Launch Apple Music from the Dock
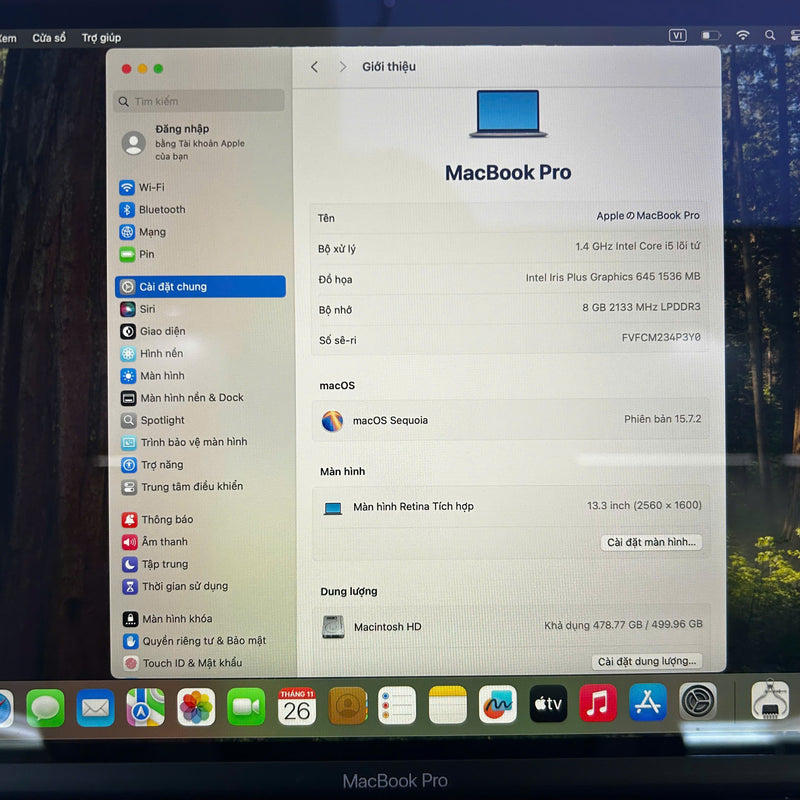Image resolution: width=800 pixels, height=800 pixels. (598, 707)
